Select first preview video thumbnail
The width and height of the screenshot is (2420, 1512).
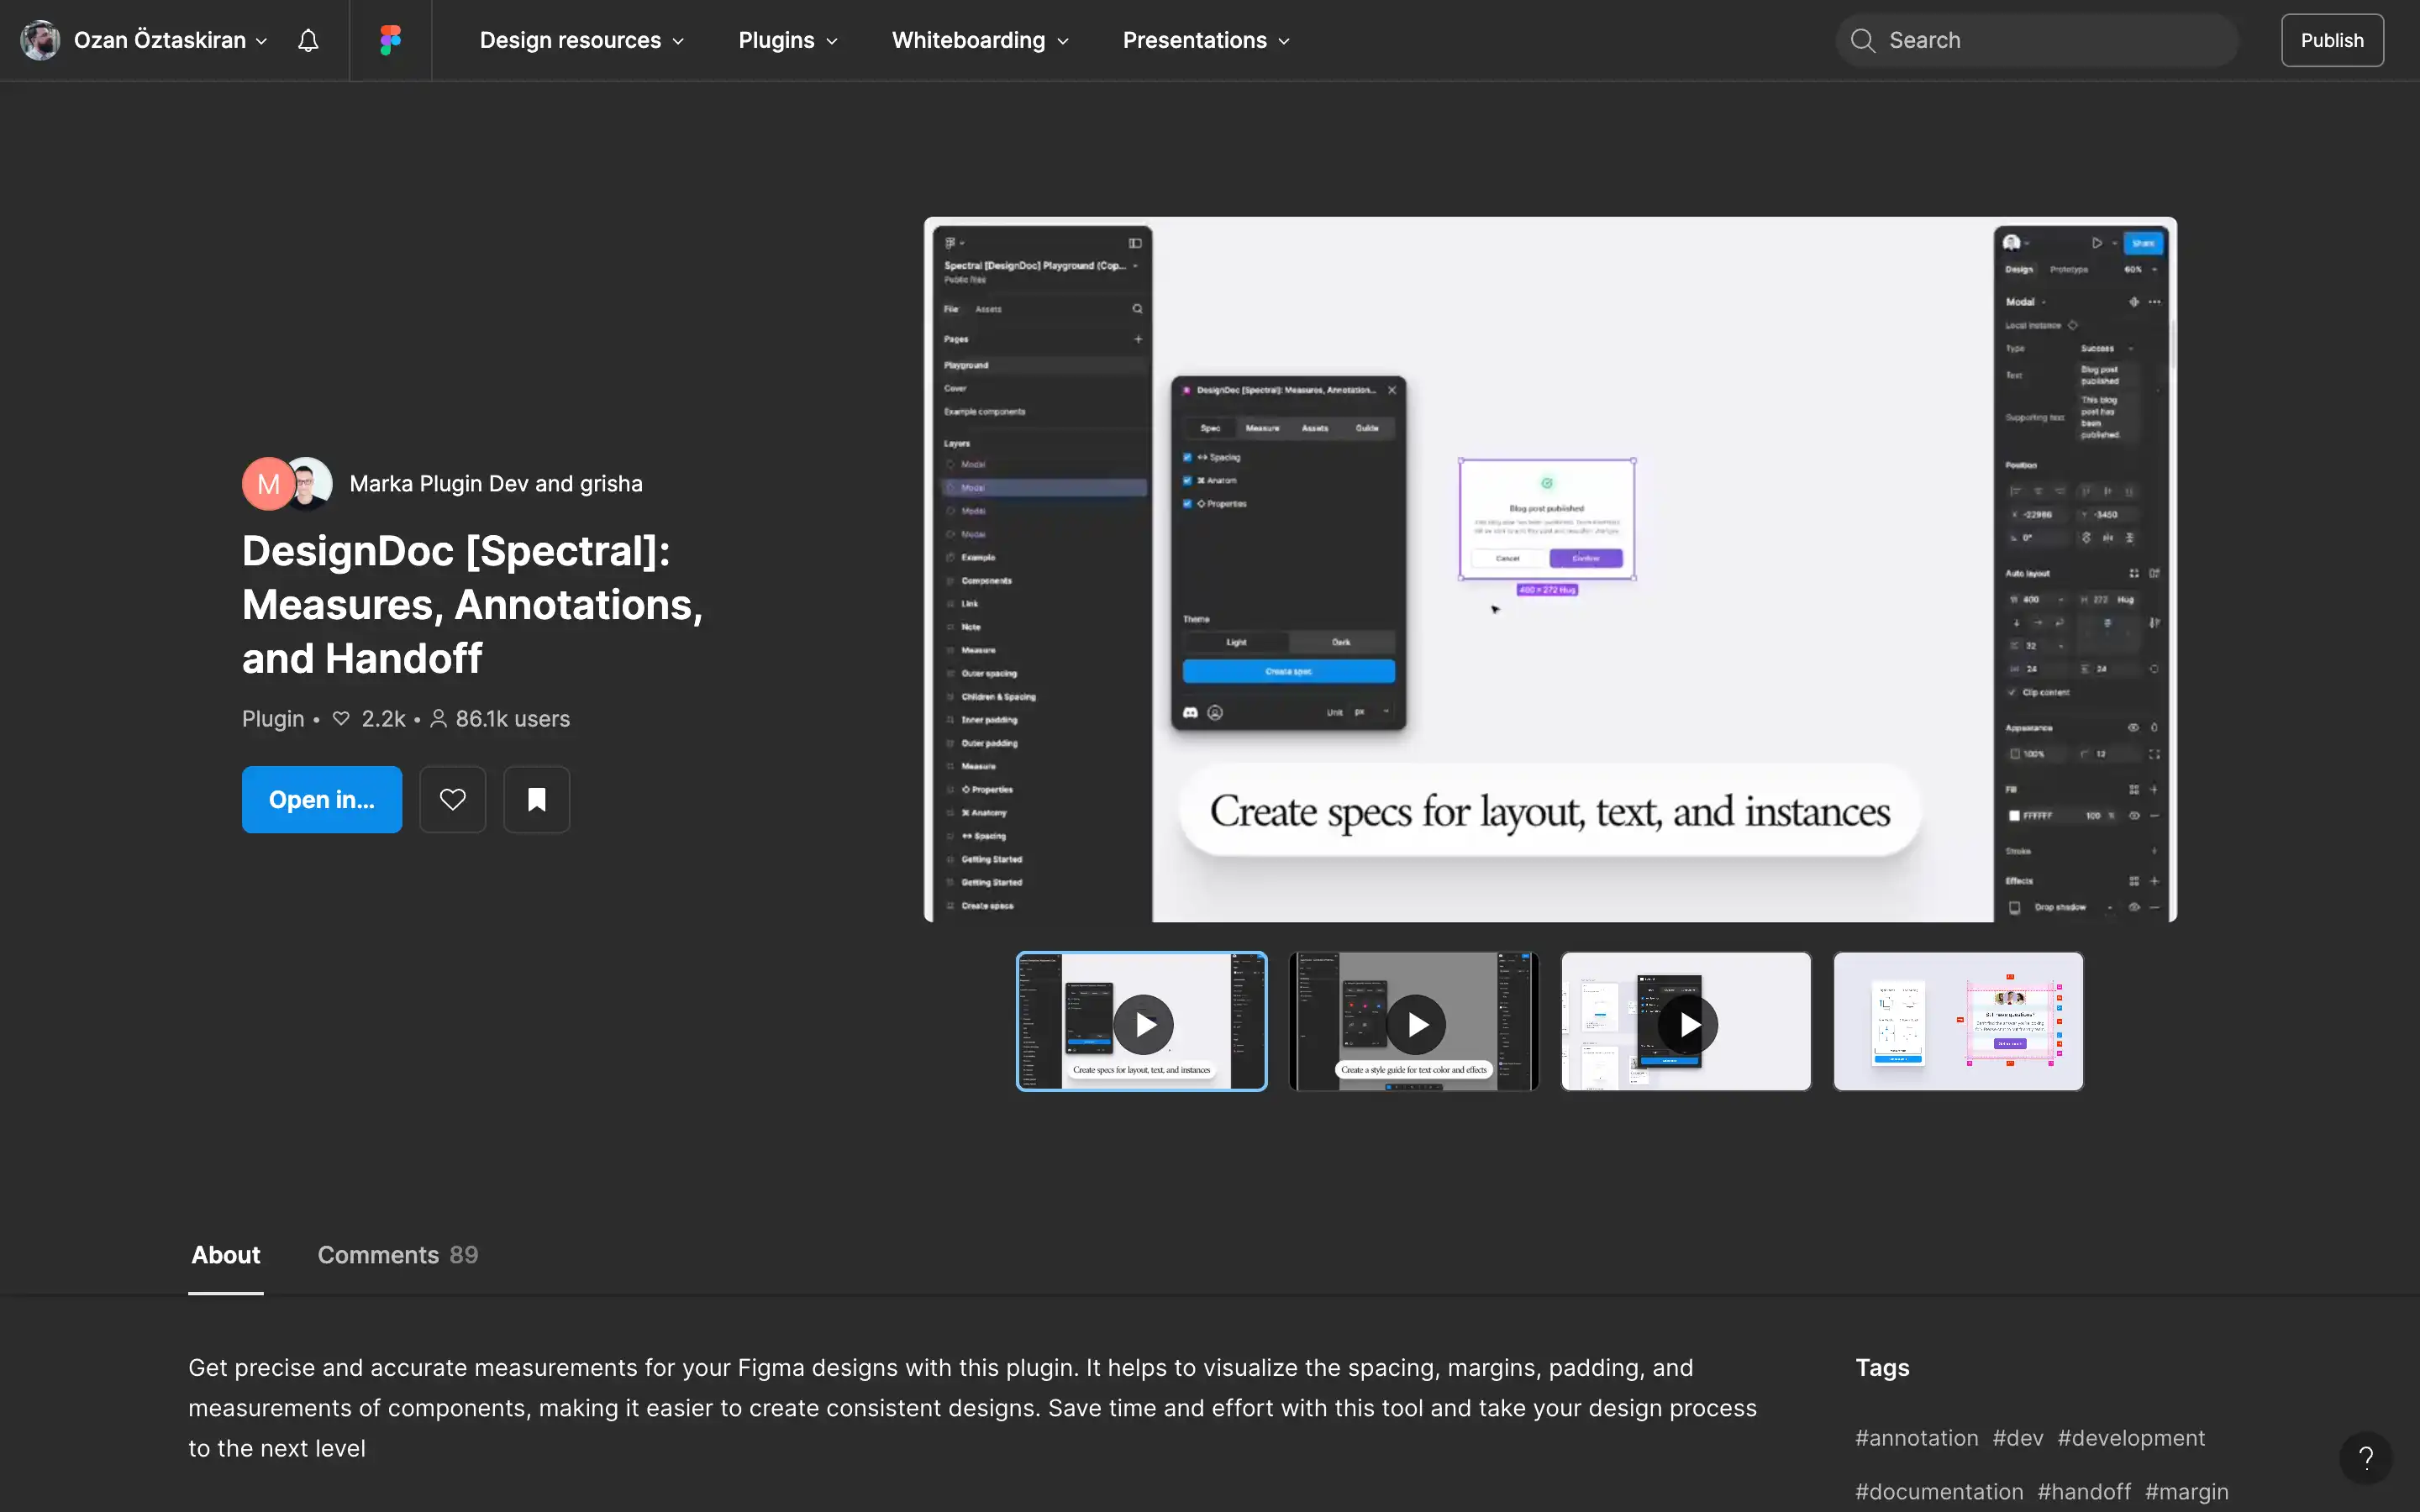(1142, 1021)
